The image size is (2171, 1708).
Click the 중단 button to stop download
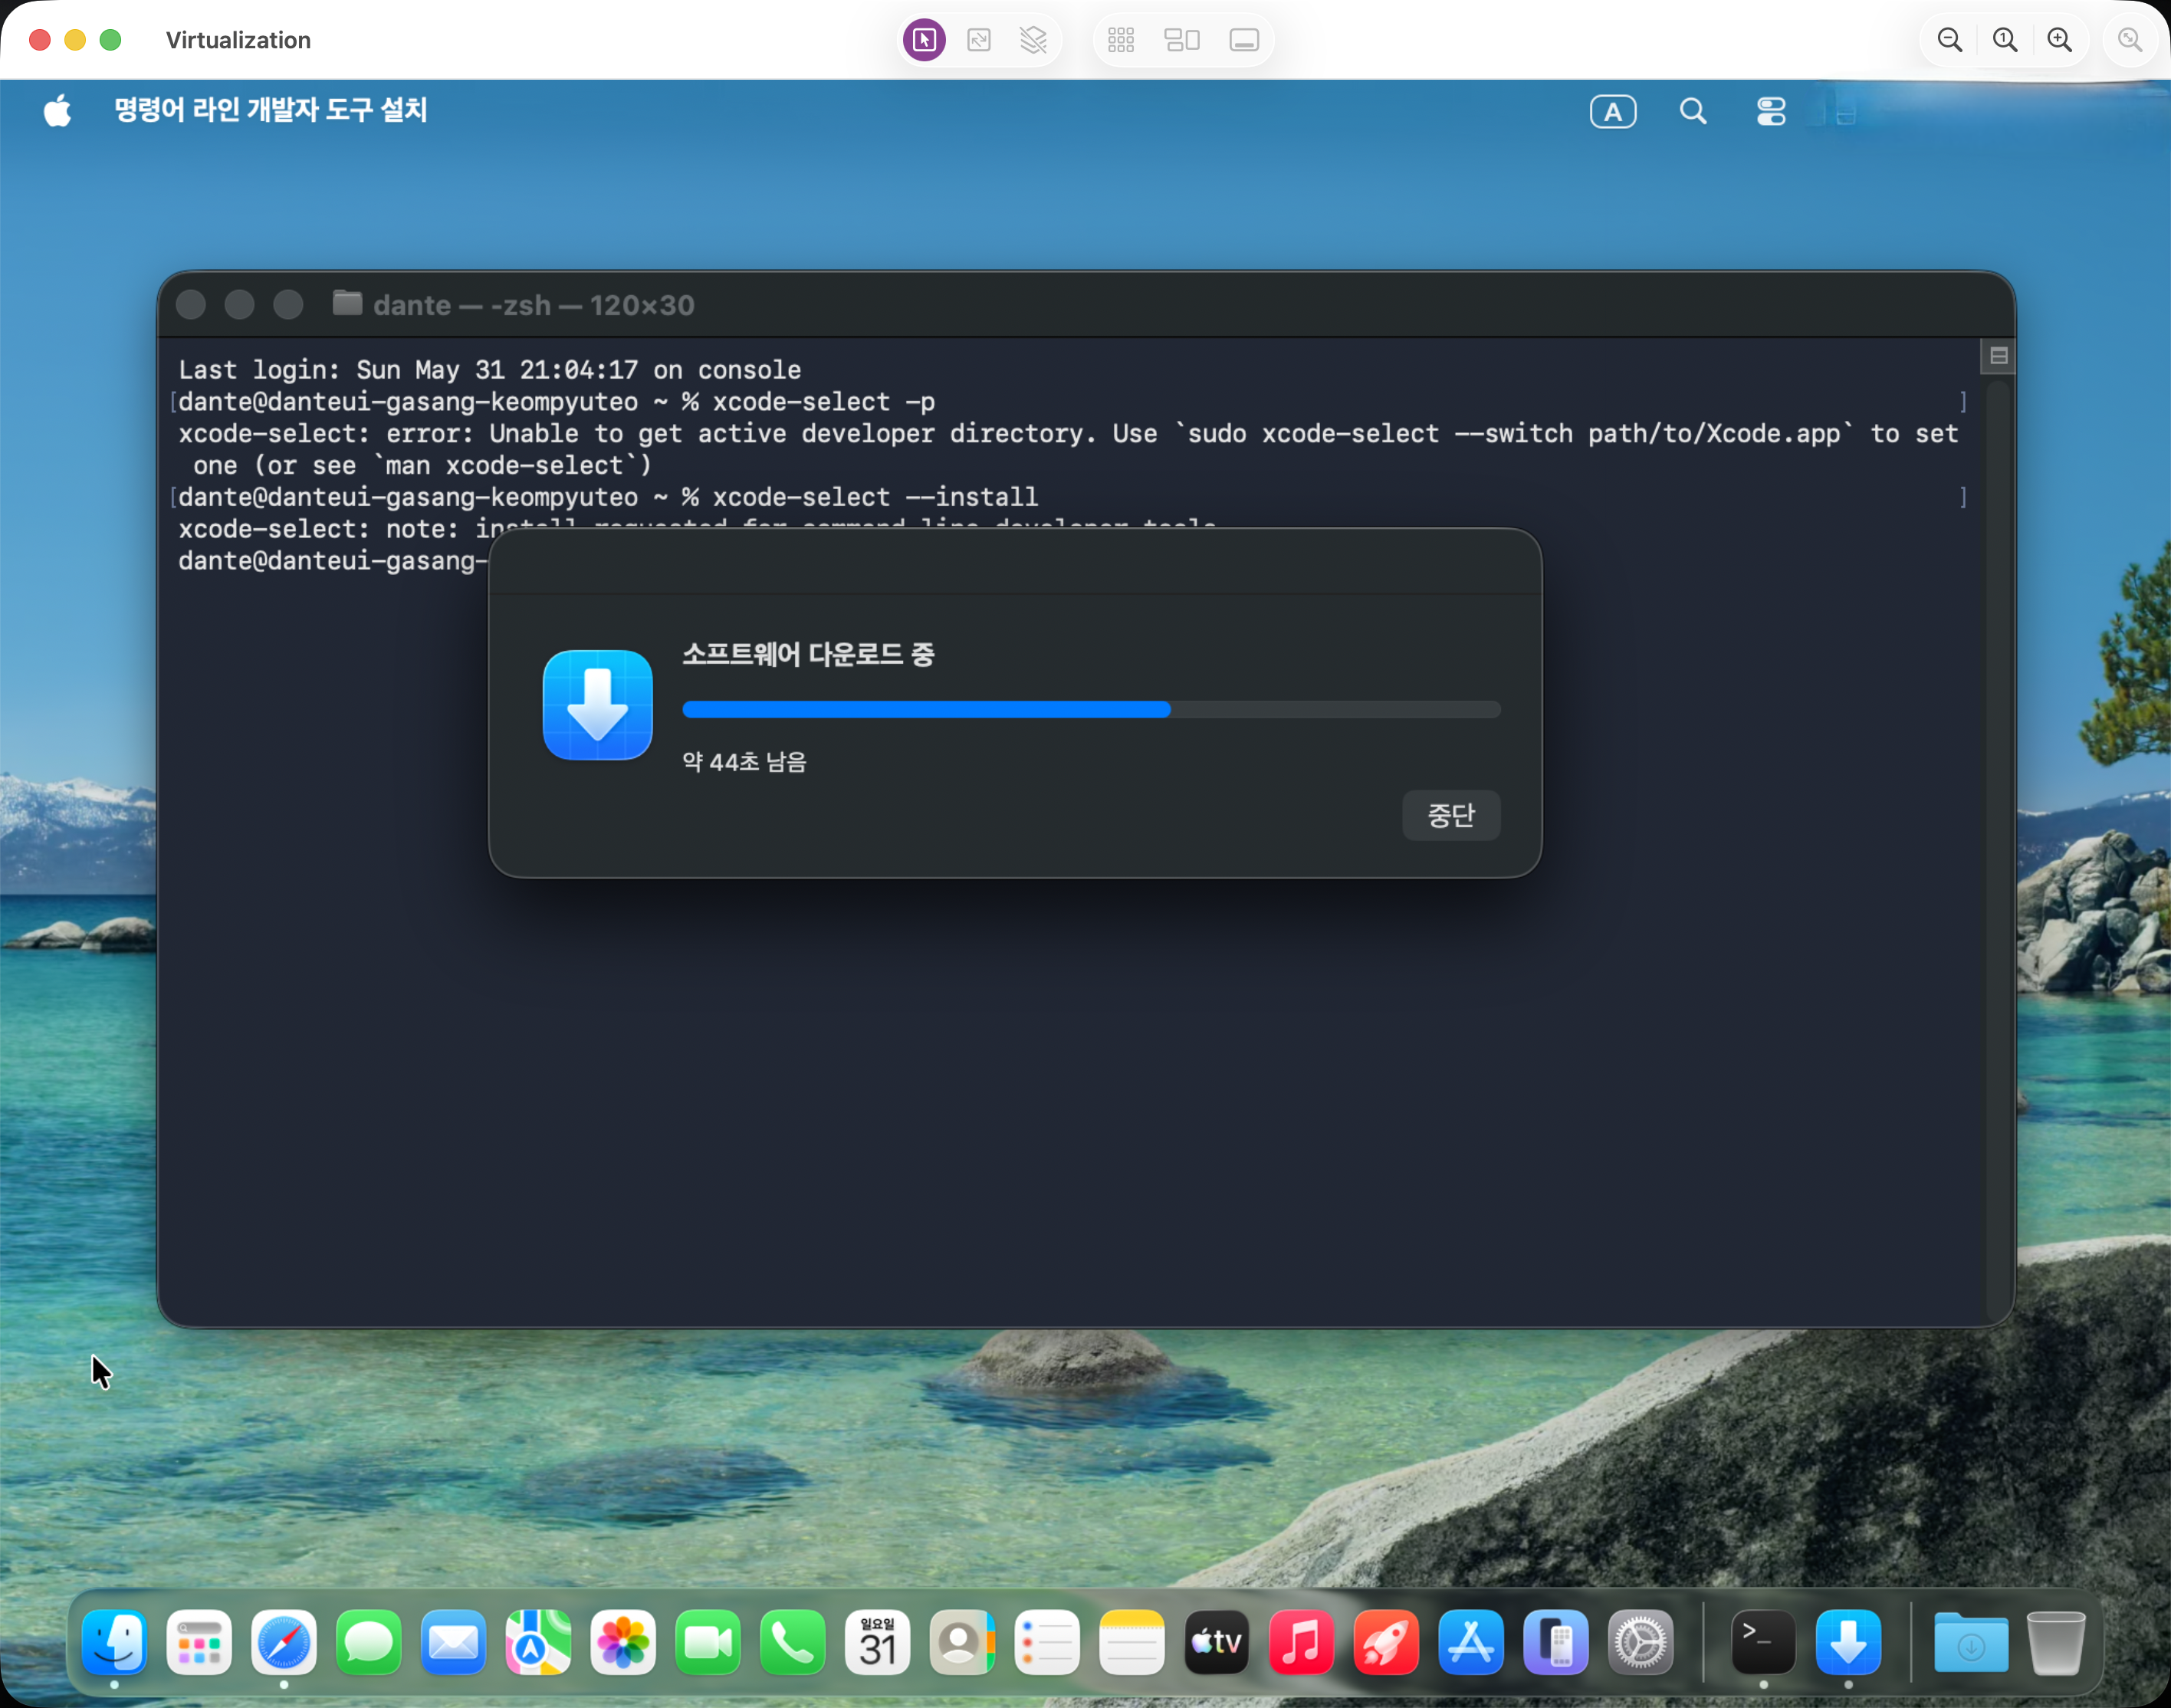1451,815
